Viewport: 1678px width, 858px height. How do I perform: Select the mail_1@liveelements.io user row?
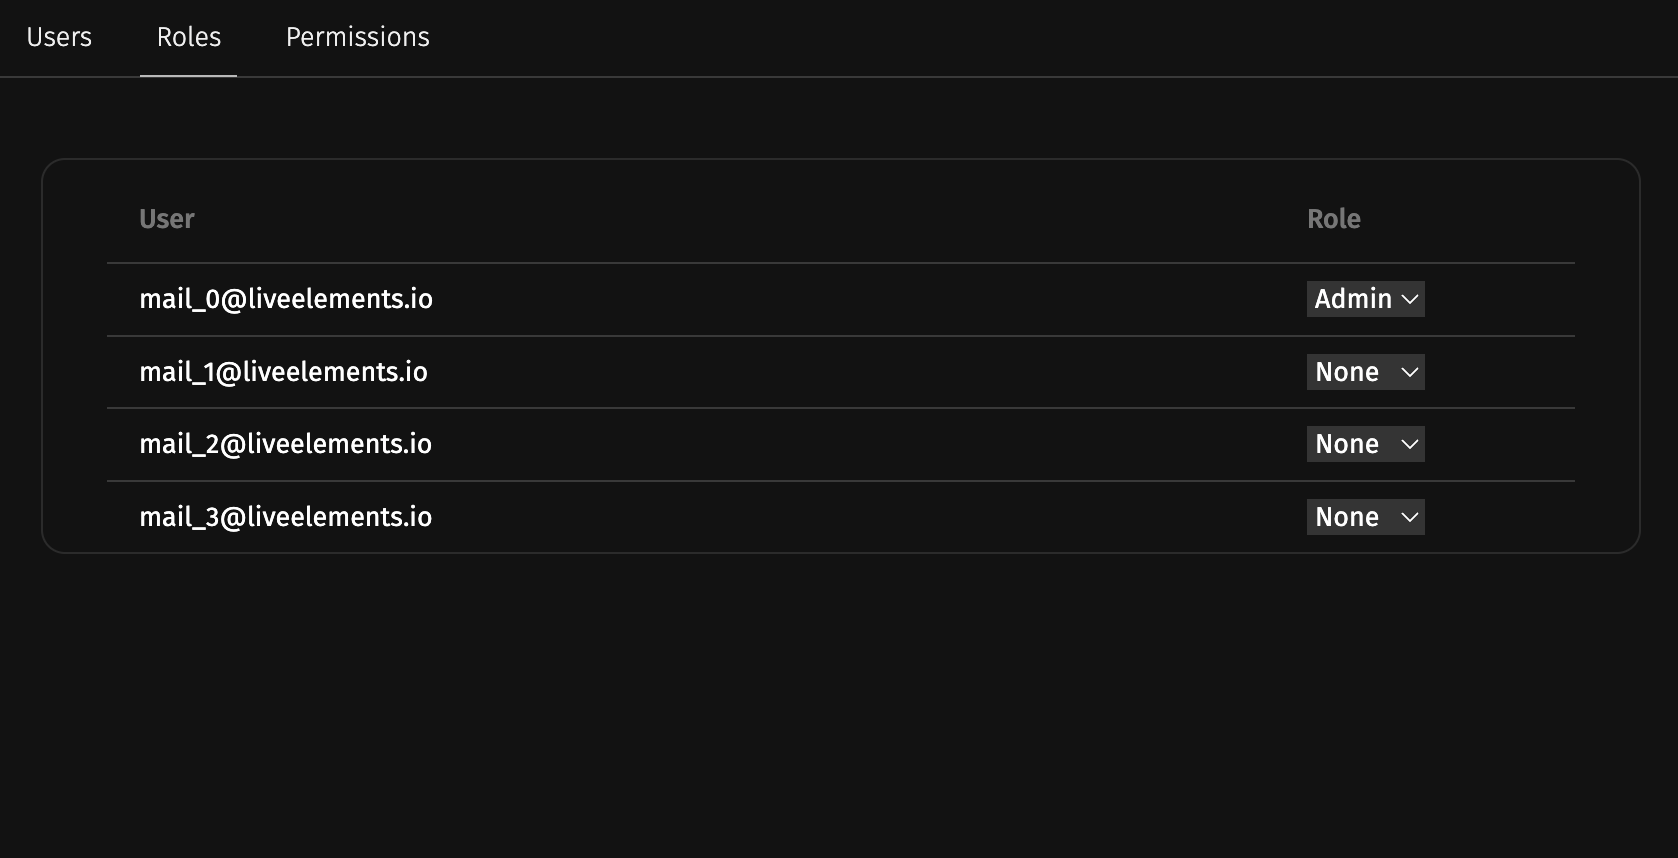pyautogui.click(x=283, y=372)
